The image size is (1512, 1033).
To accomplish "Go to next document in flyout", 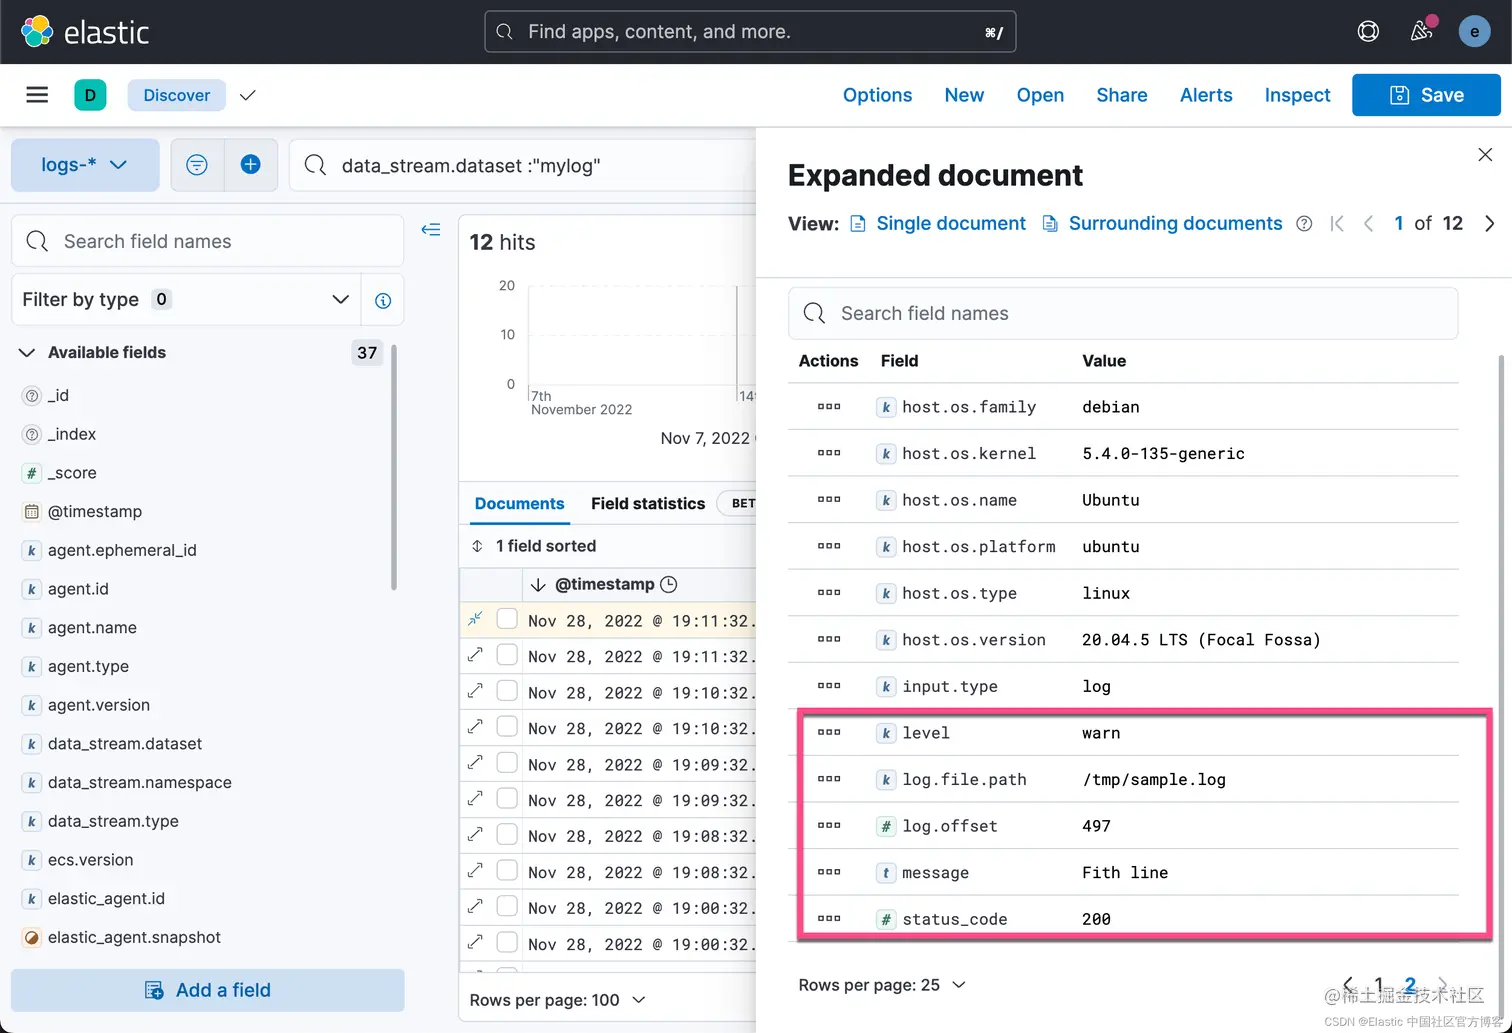I will pyautogui.click(x=1489, y=224).
